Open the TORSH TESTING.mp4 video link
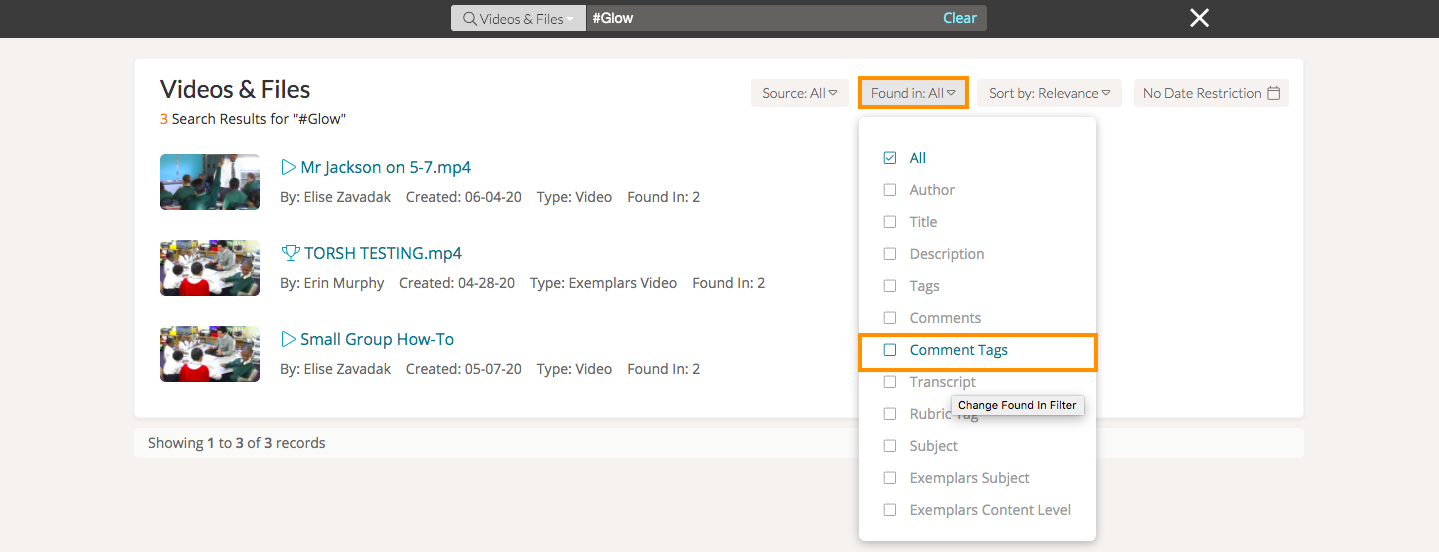1439x552 pixels. [382, 254]
